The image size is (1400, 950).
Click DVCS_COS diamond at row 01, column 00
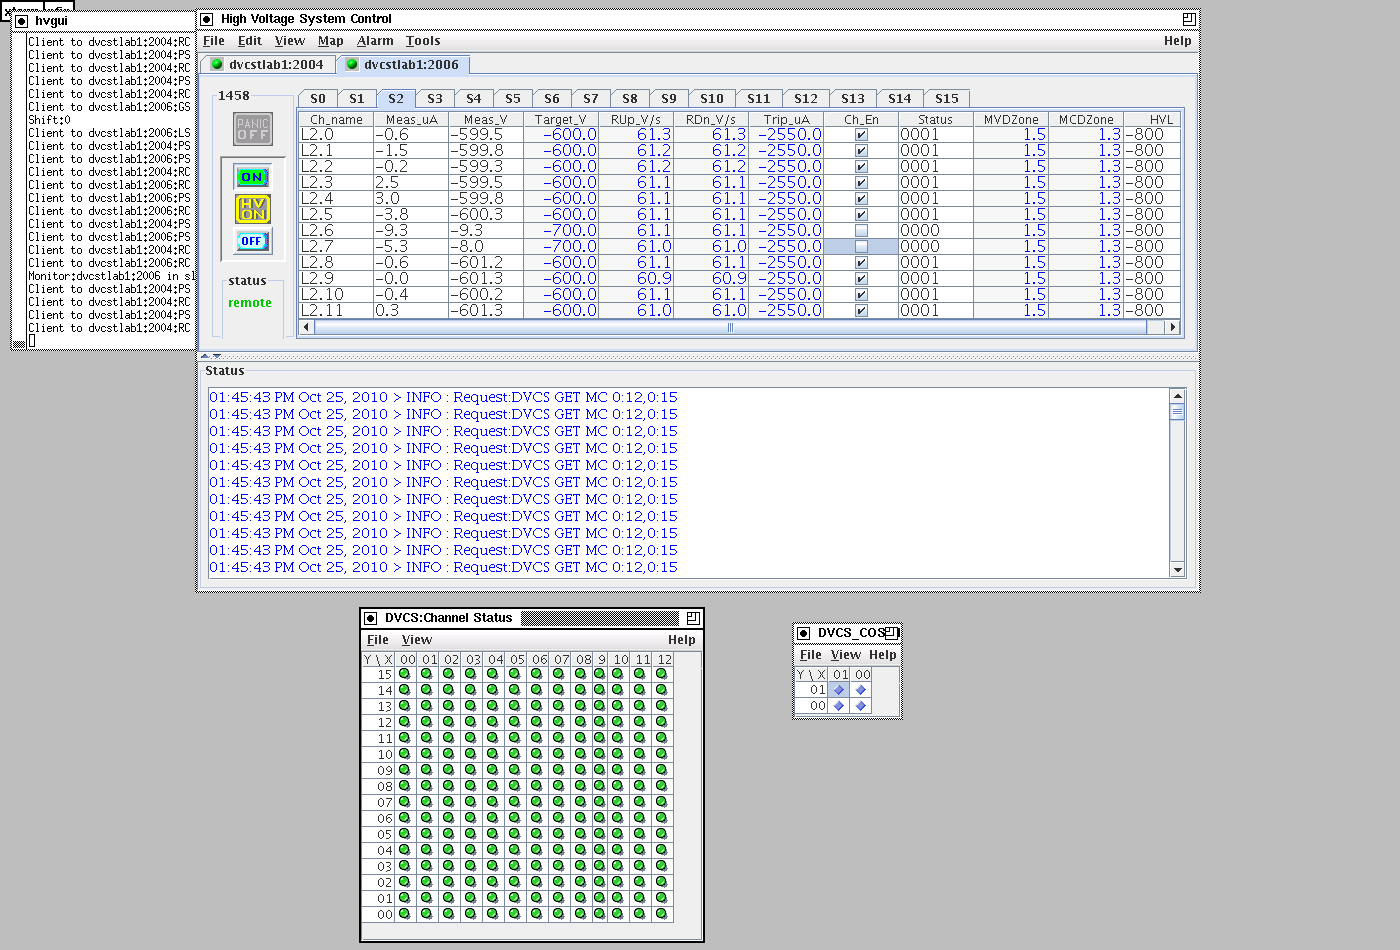tap(861, 690)
